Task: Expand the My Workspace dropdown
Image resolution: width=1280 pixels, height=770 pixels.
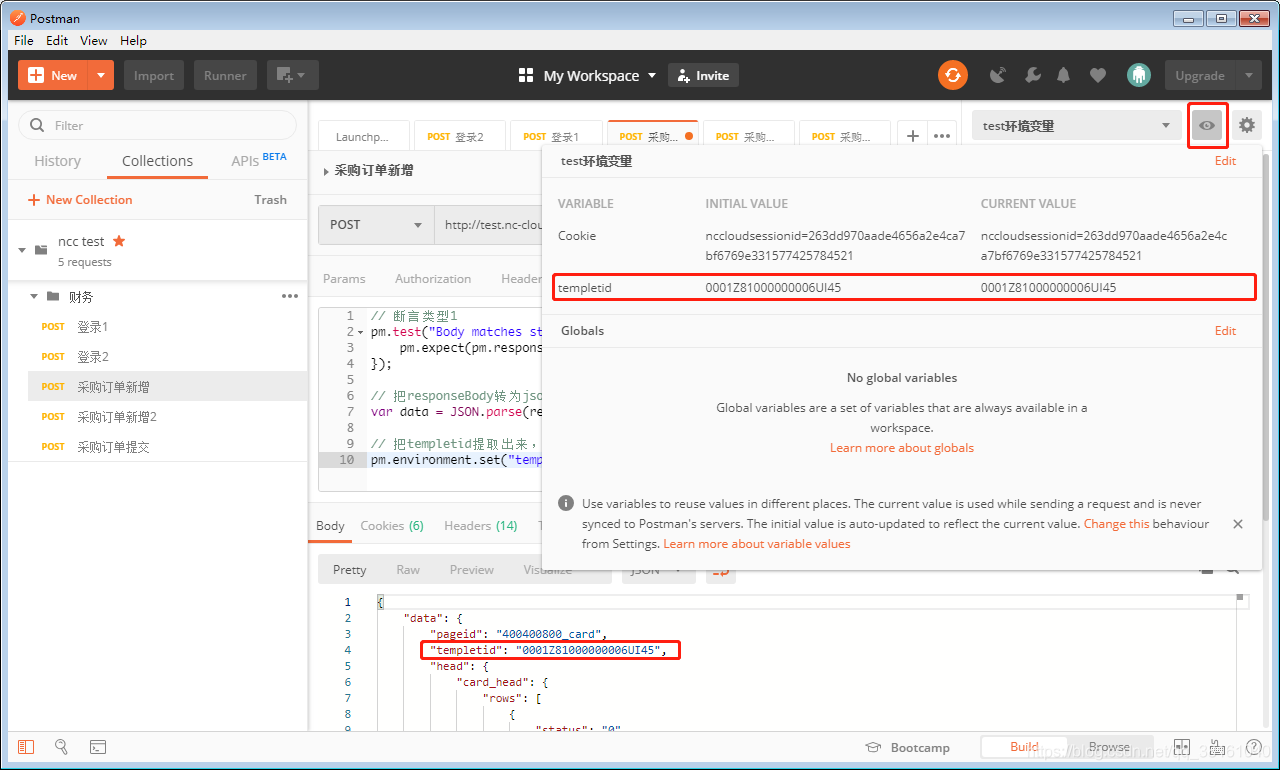Action: (587, 75)
